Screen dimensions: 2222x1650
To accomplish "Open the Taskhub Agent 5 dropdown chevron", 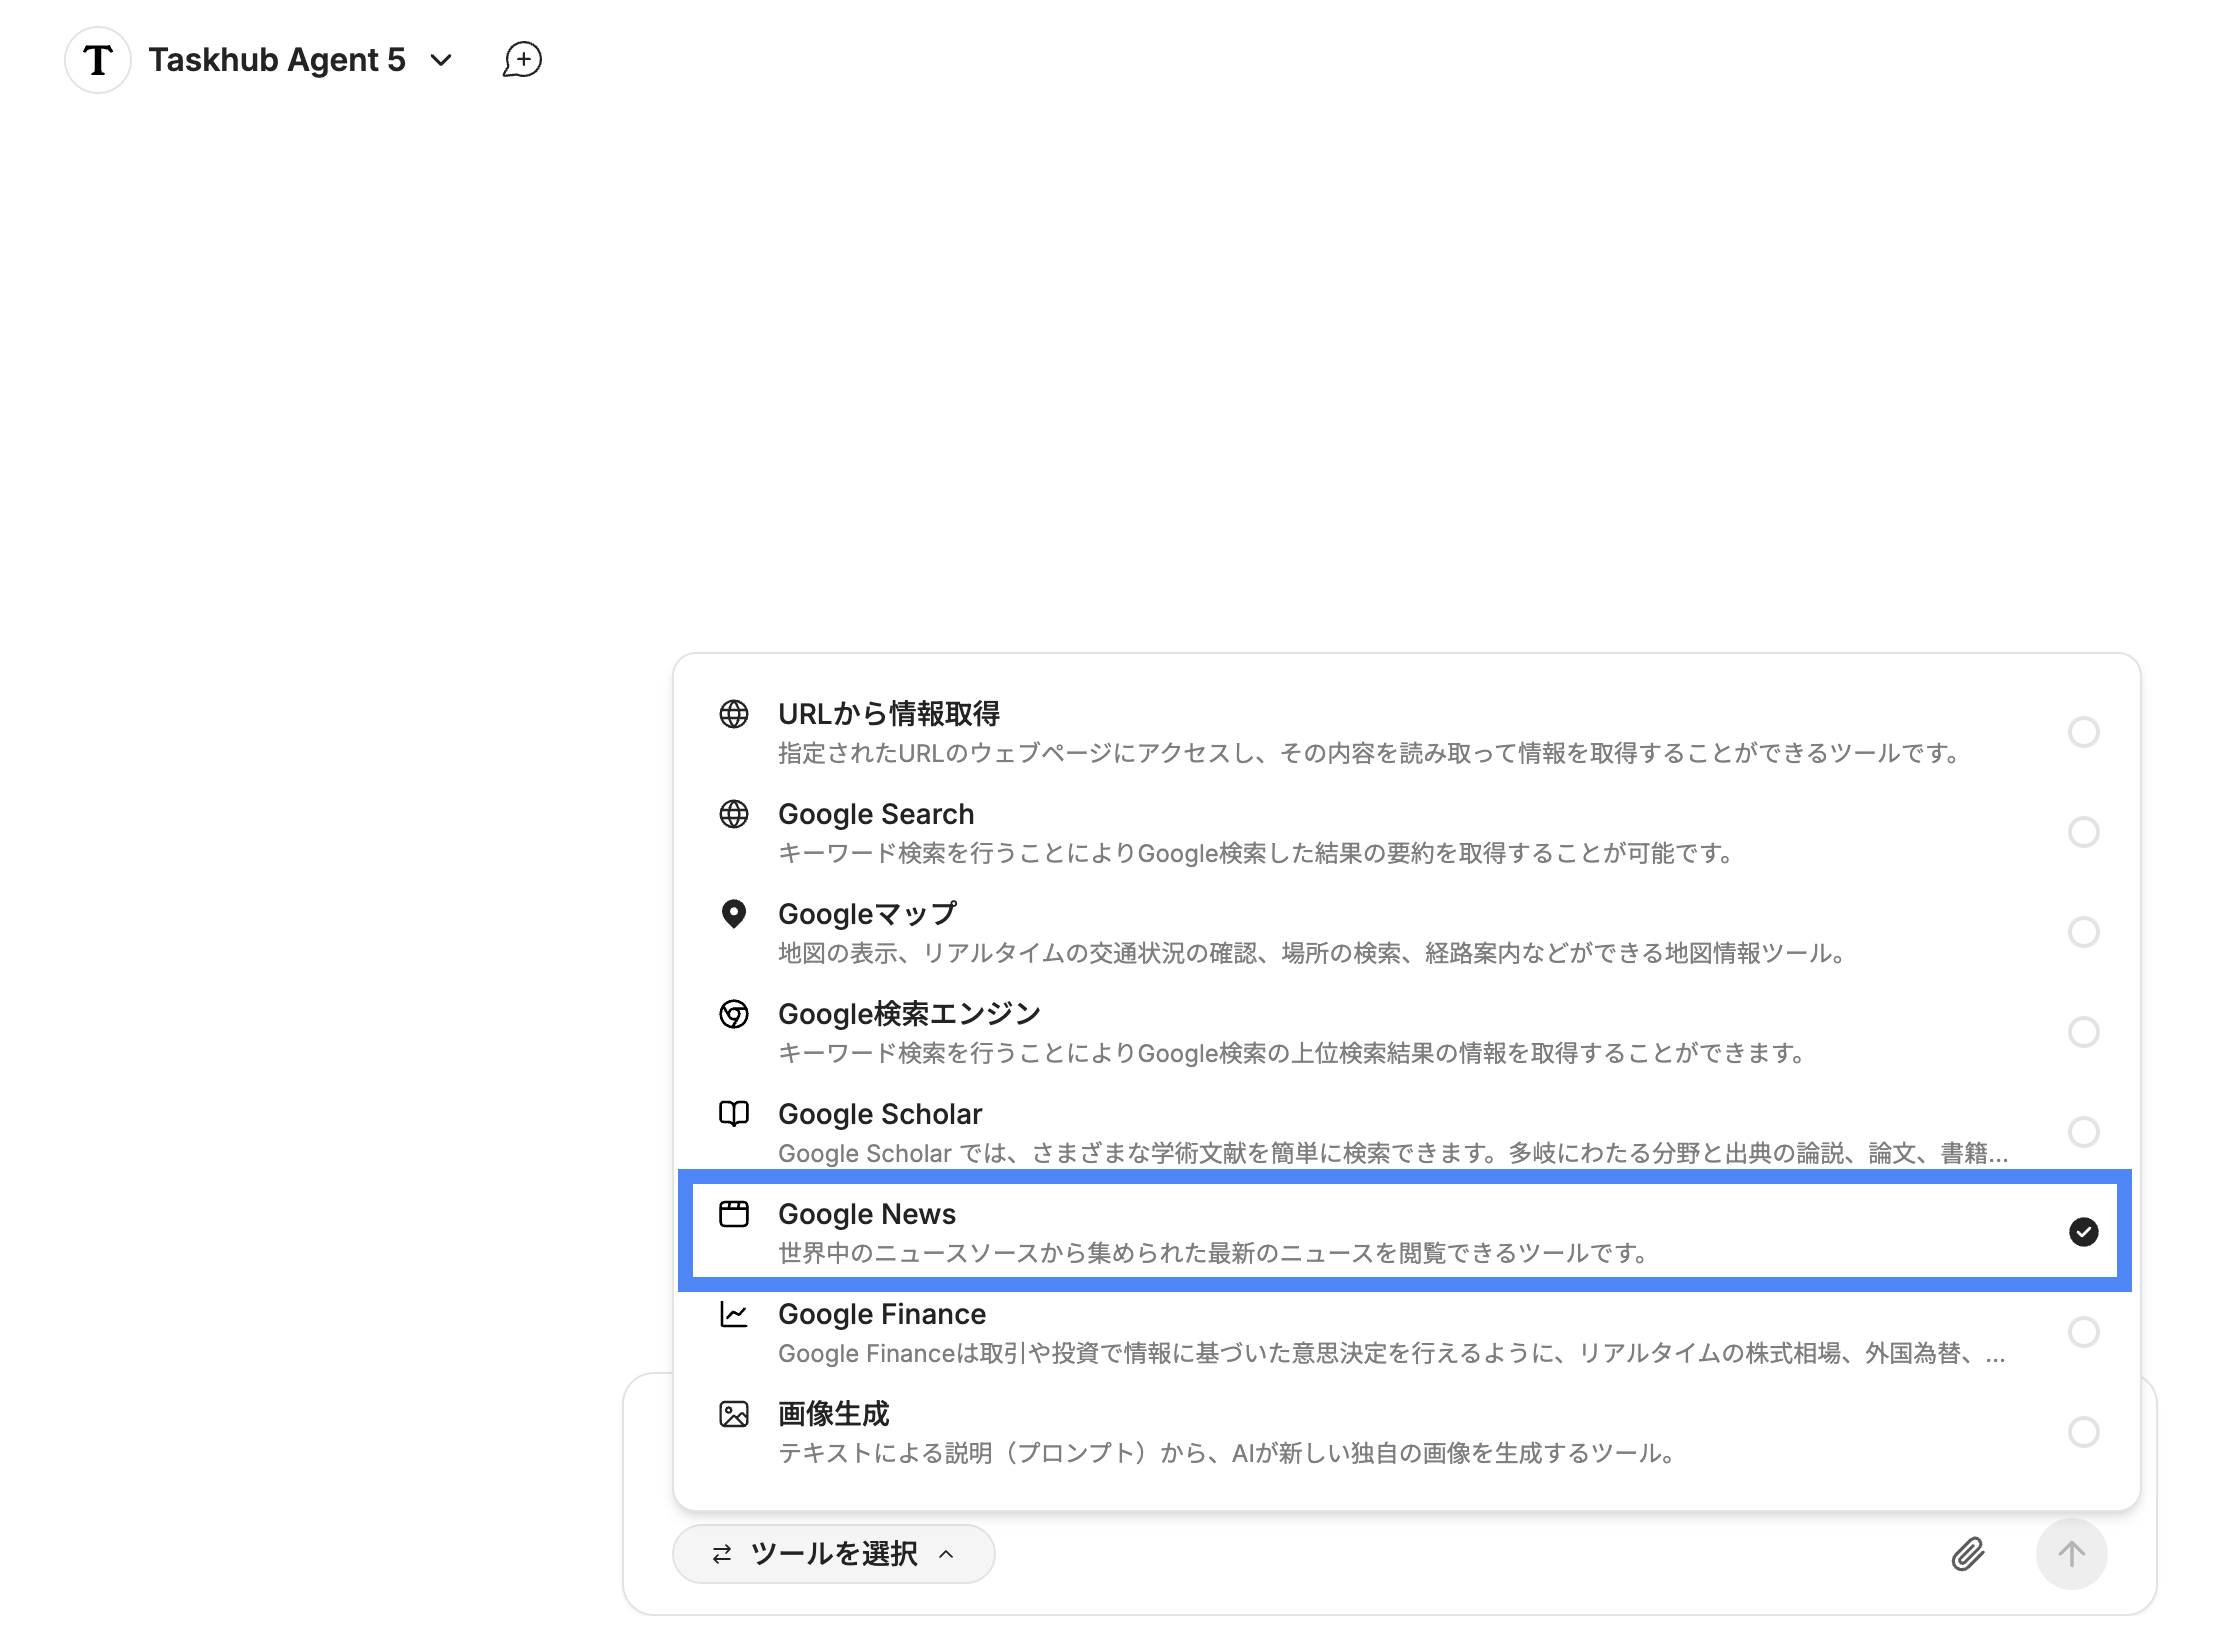I will 441,60.
